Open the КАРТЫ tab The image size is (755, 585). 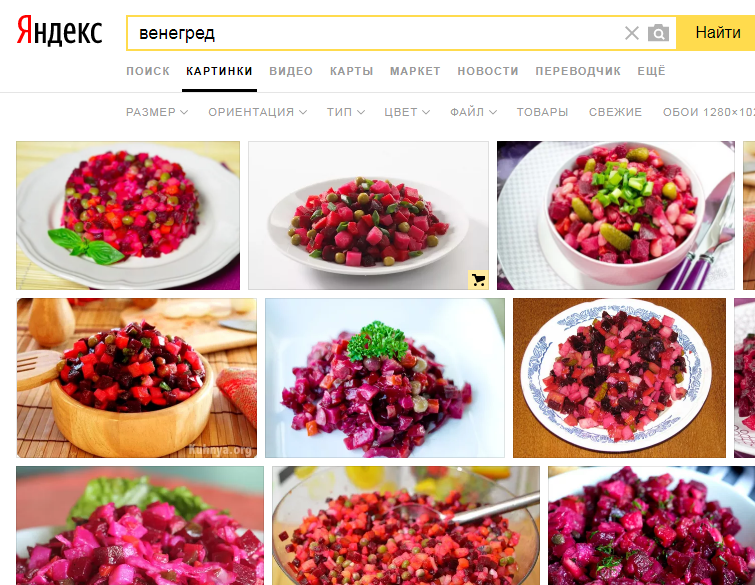click(351, 71)
